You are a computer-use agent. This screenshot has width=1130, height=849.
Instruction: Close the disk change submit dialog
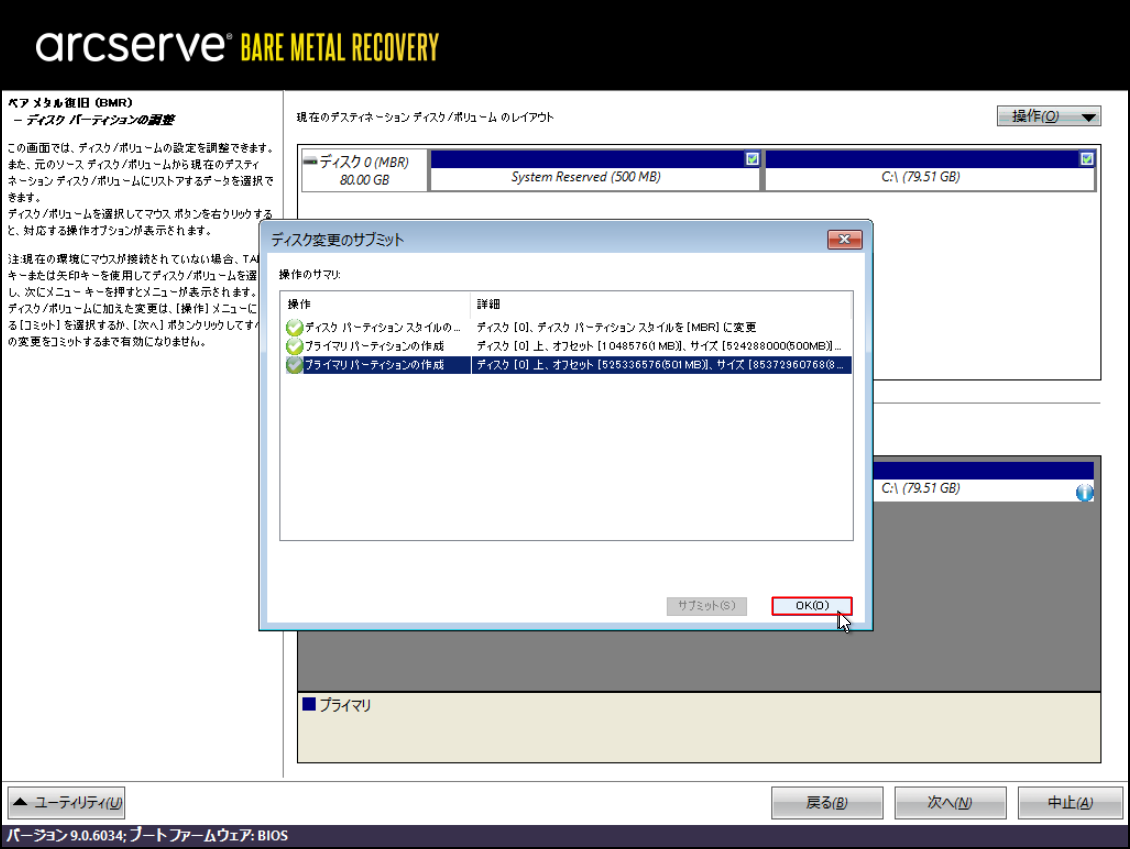coord(845,240)
